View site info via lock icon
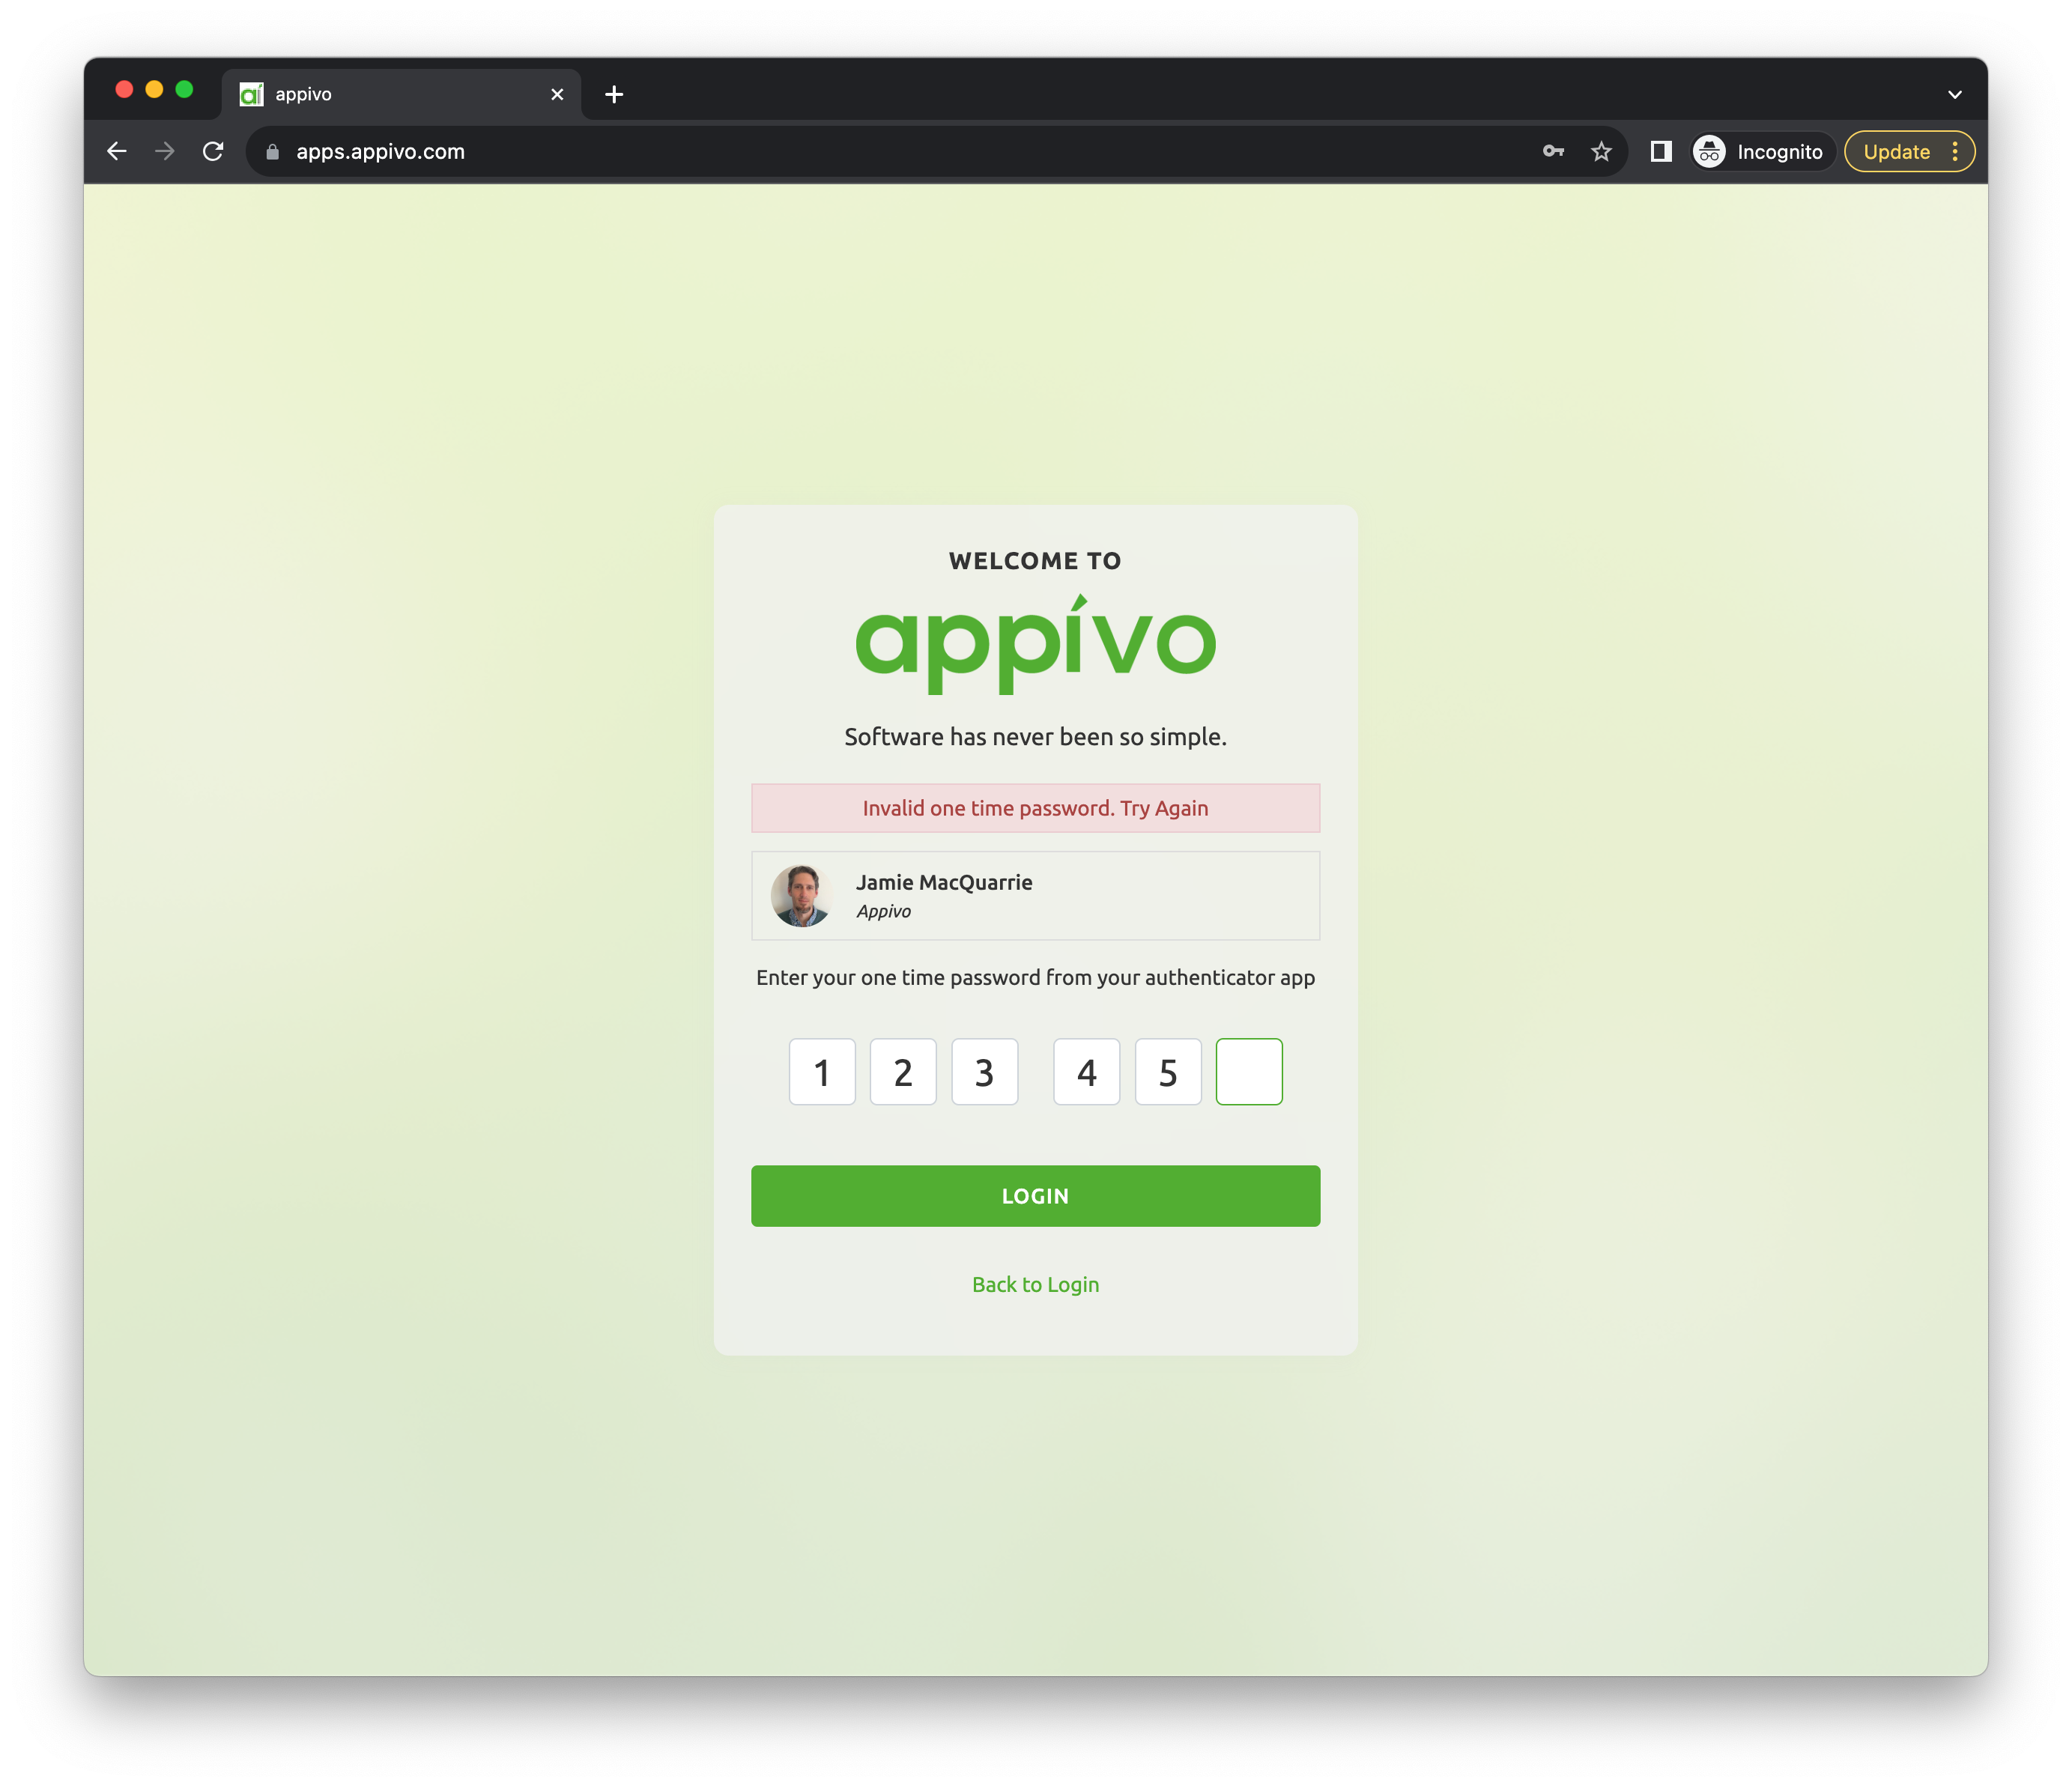The height and width of the screenshot is (1787, 2072). 272,152
